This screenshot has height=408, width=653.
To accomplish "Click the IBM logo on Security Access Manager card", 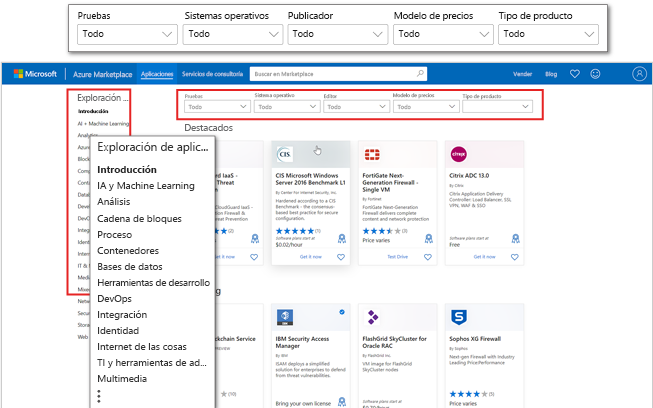I will [x=285, y=317].
